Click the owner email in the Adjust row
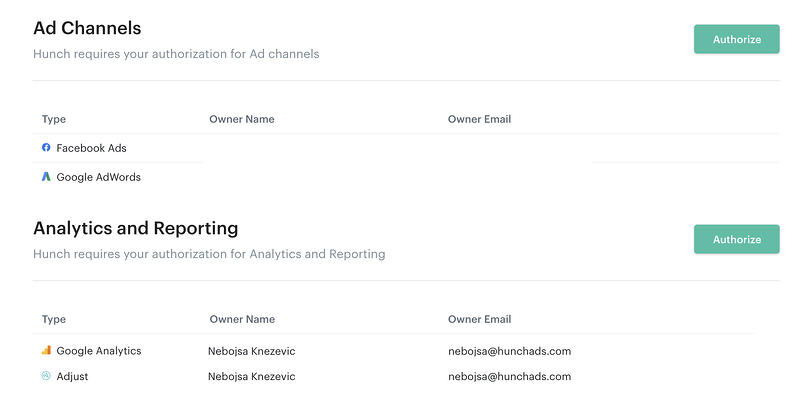The width and height of the screenshot is (799, 418). (509, 376)
